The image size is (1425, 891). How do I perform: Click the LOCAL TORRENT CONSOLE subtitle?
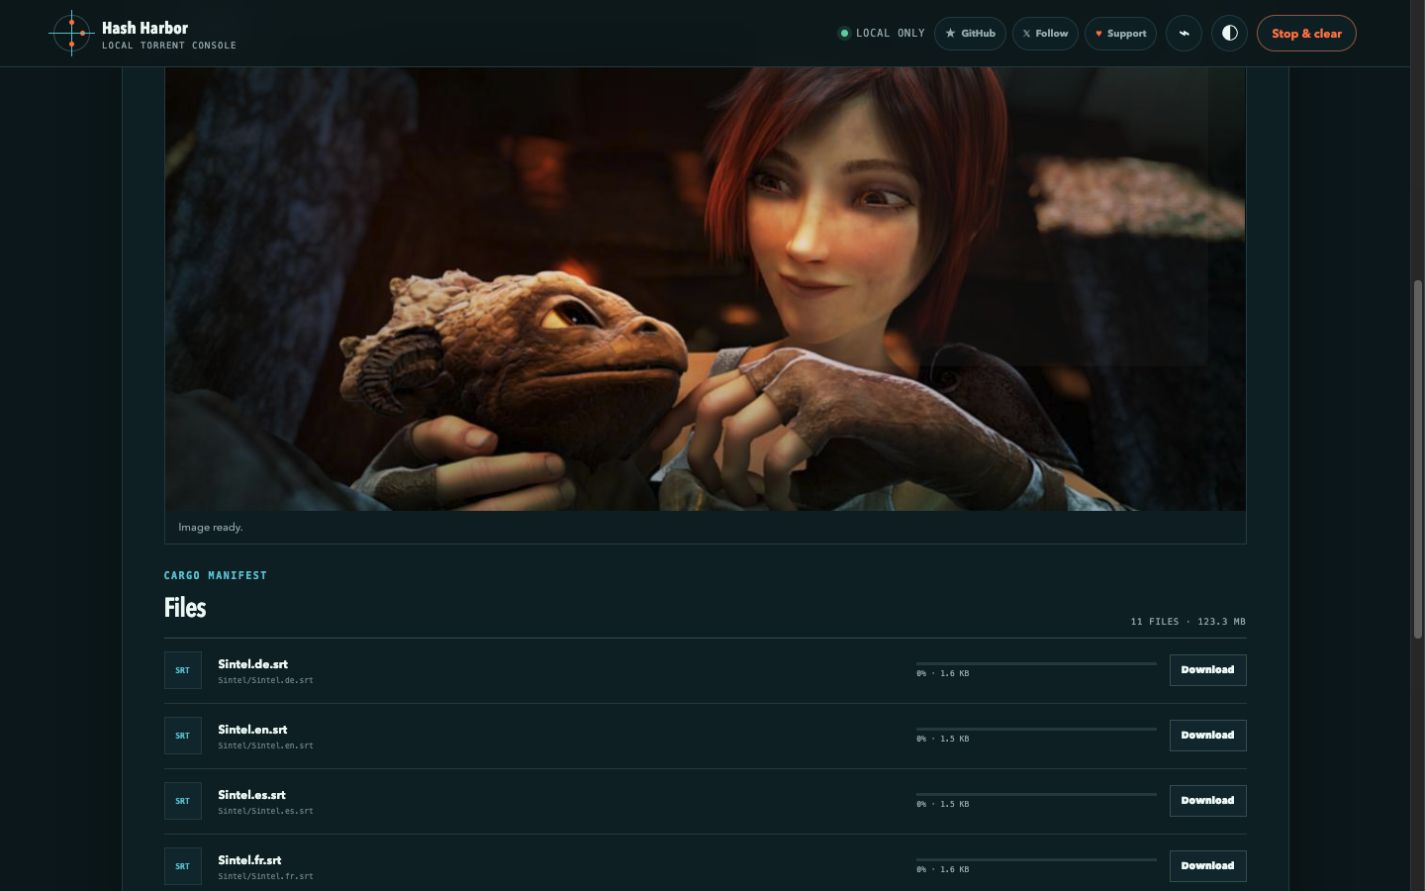[169, 45]
